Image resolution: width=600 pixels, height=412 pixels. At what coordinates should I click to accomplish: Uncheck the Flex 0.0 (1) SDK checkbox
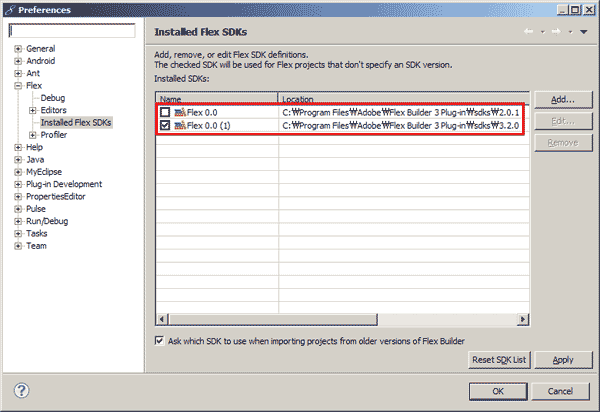(165, 125)
